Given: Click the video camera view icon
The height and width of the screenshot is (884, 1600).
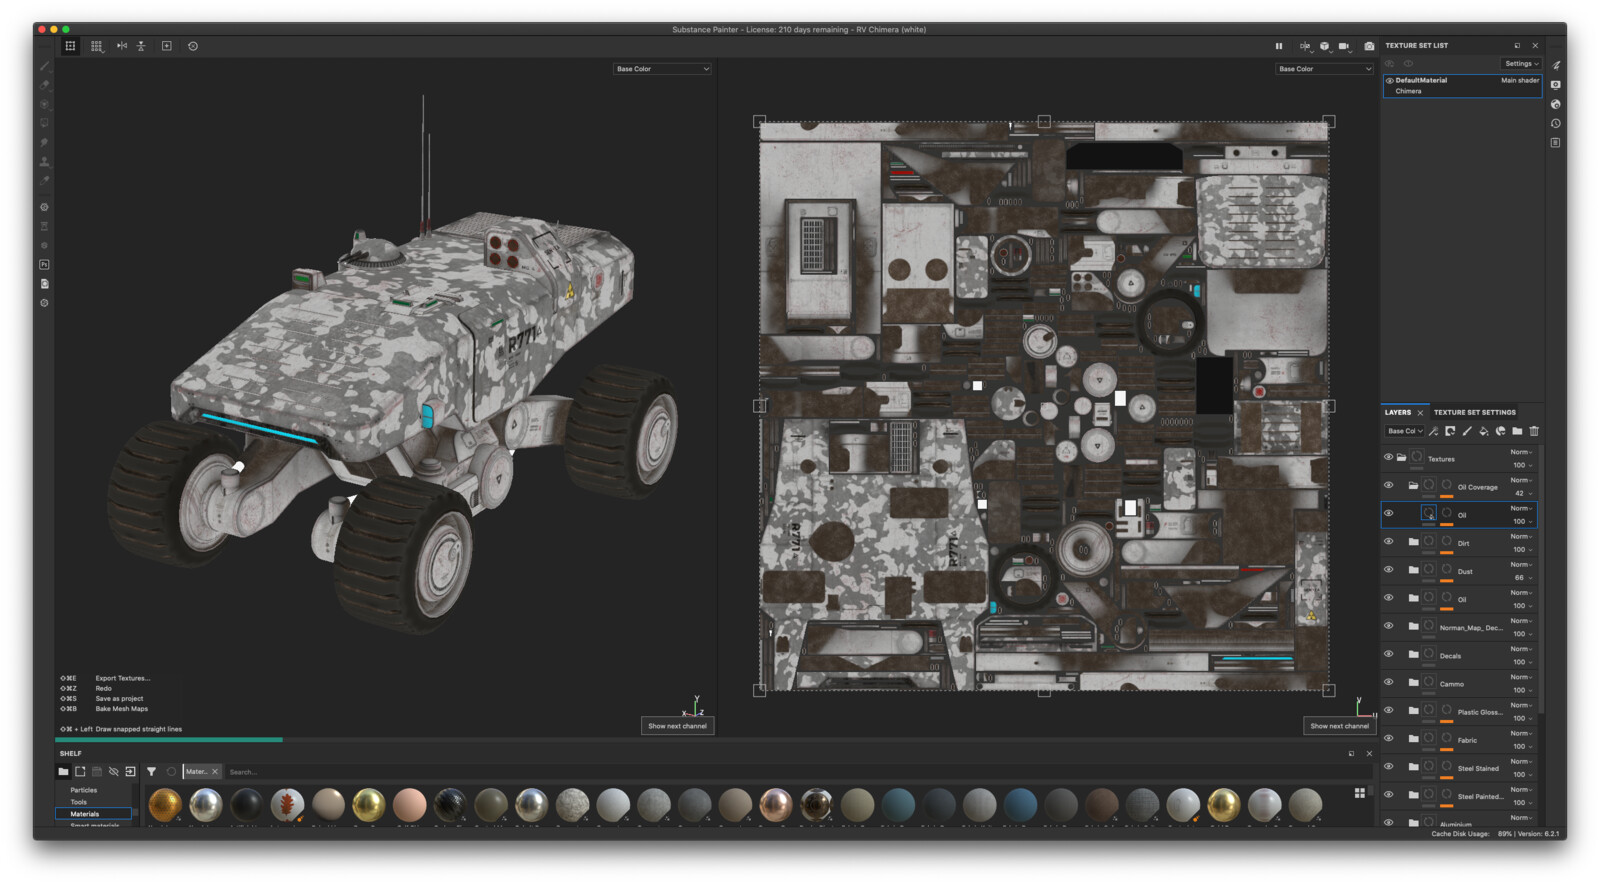Looking at the screenshot, I should pyautogui.click(x=1344, y=46).
